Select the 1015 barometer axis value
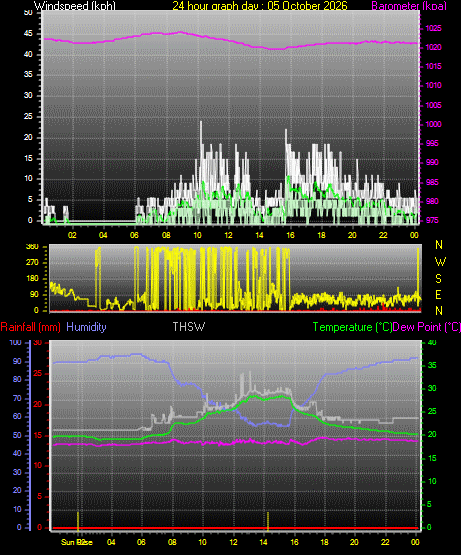Image resolution: width=461 pixels, height=555 pixels. tap(433, 67)
